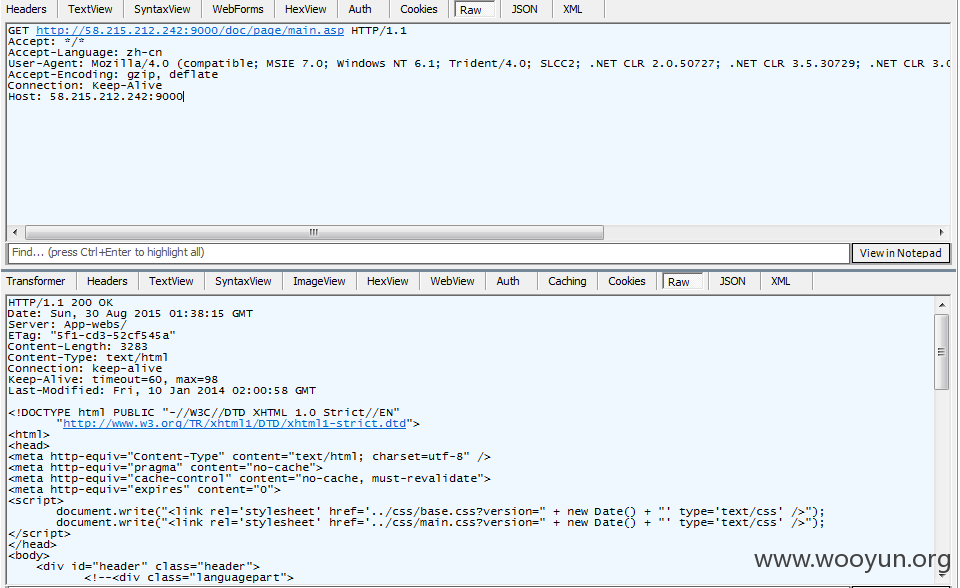
Task: Click the document.write line for base.css
Action: click(x=440, y=512)
